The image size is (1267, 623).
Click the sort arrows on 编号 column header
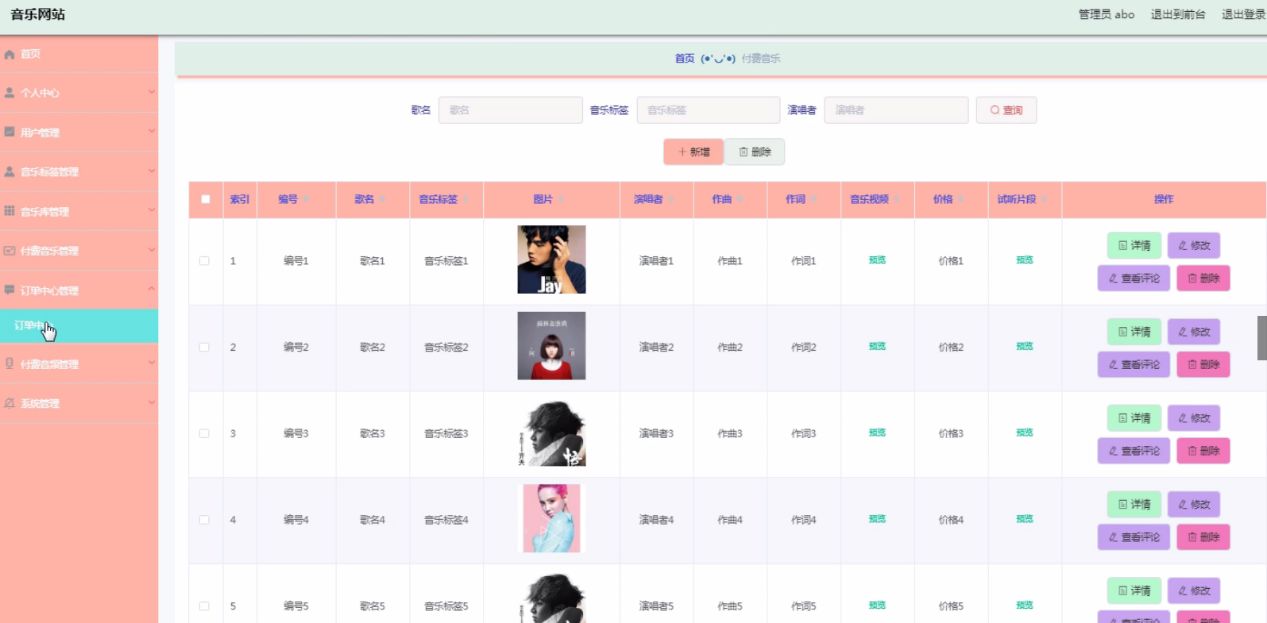pos(306,200)
